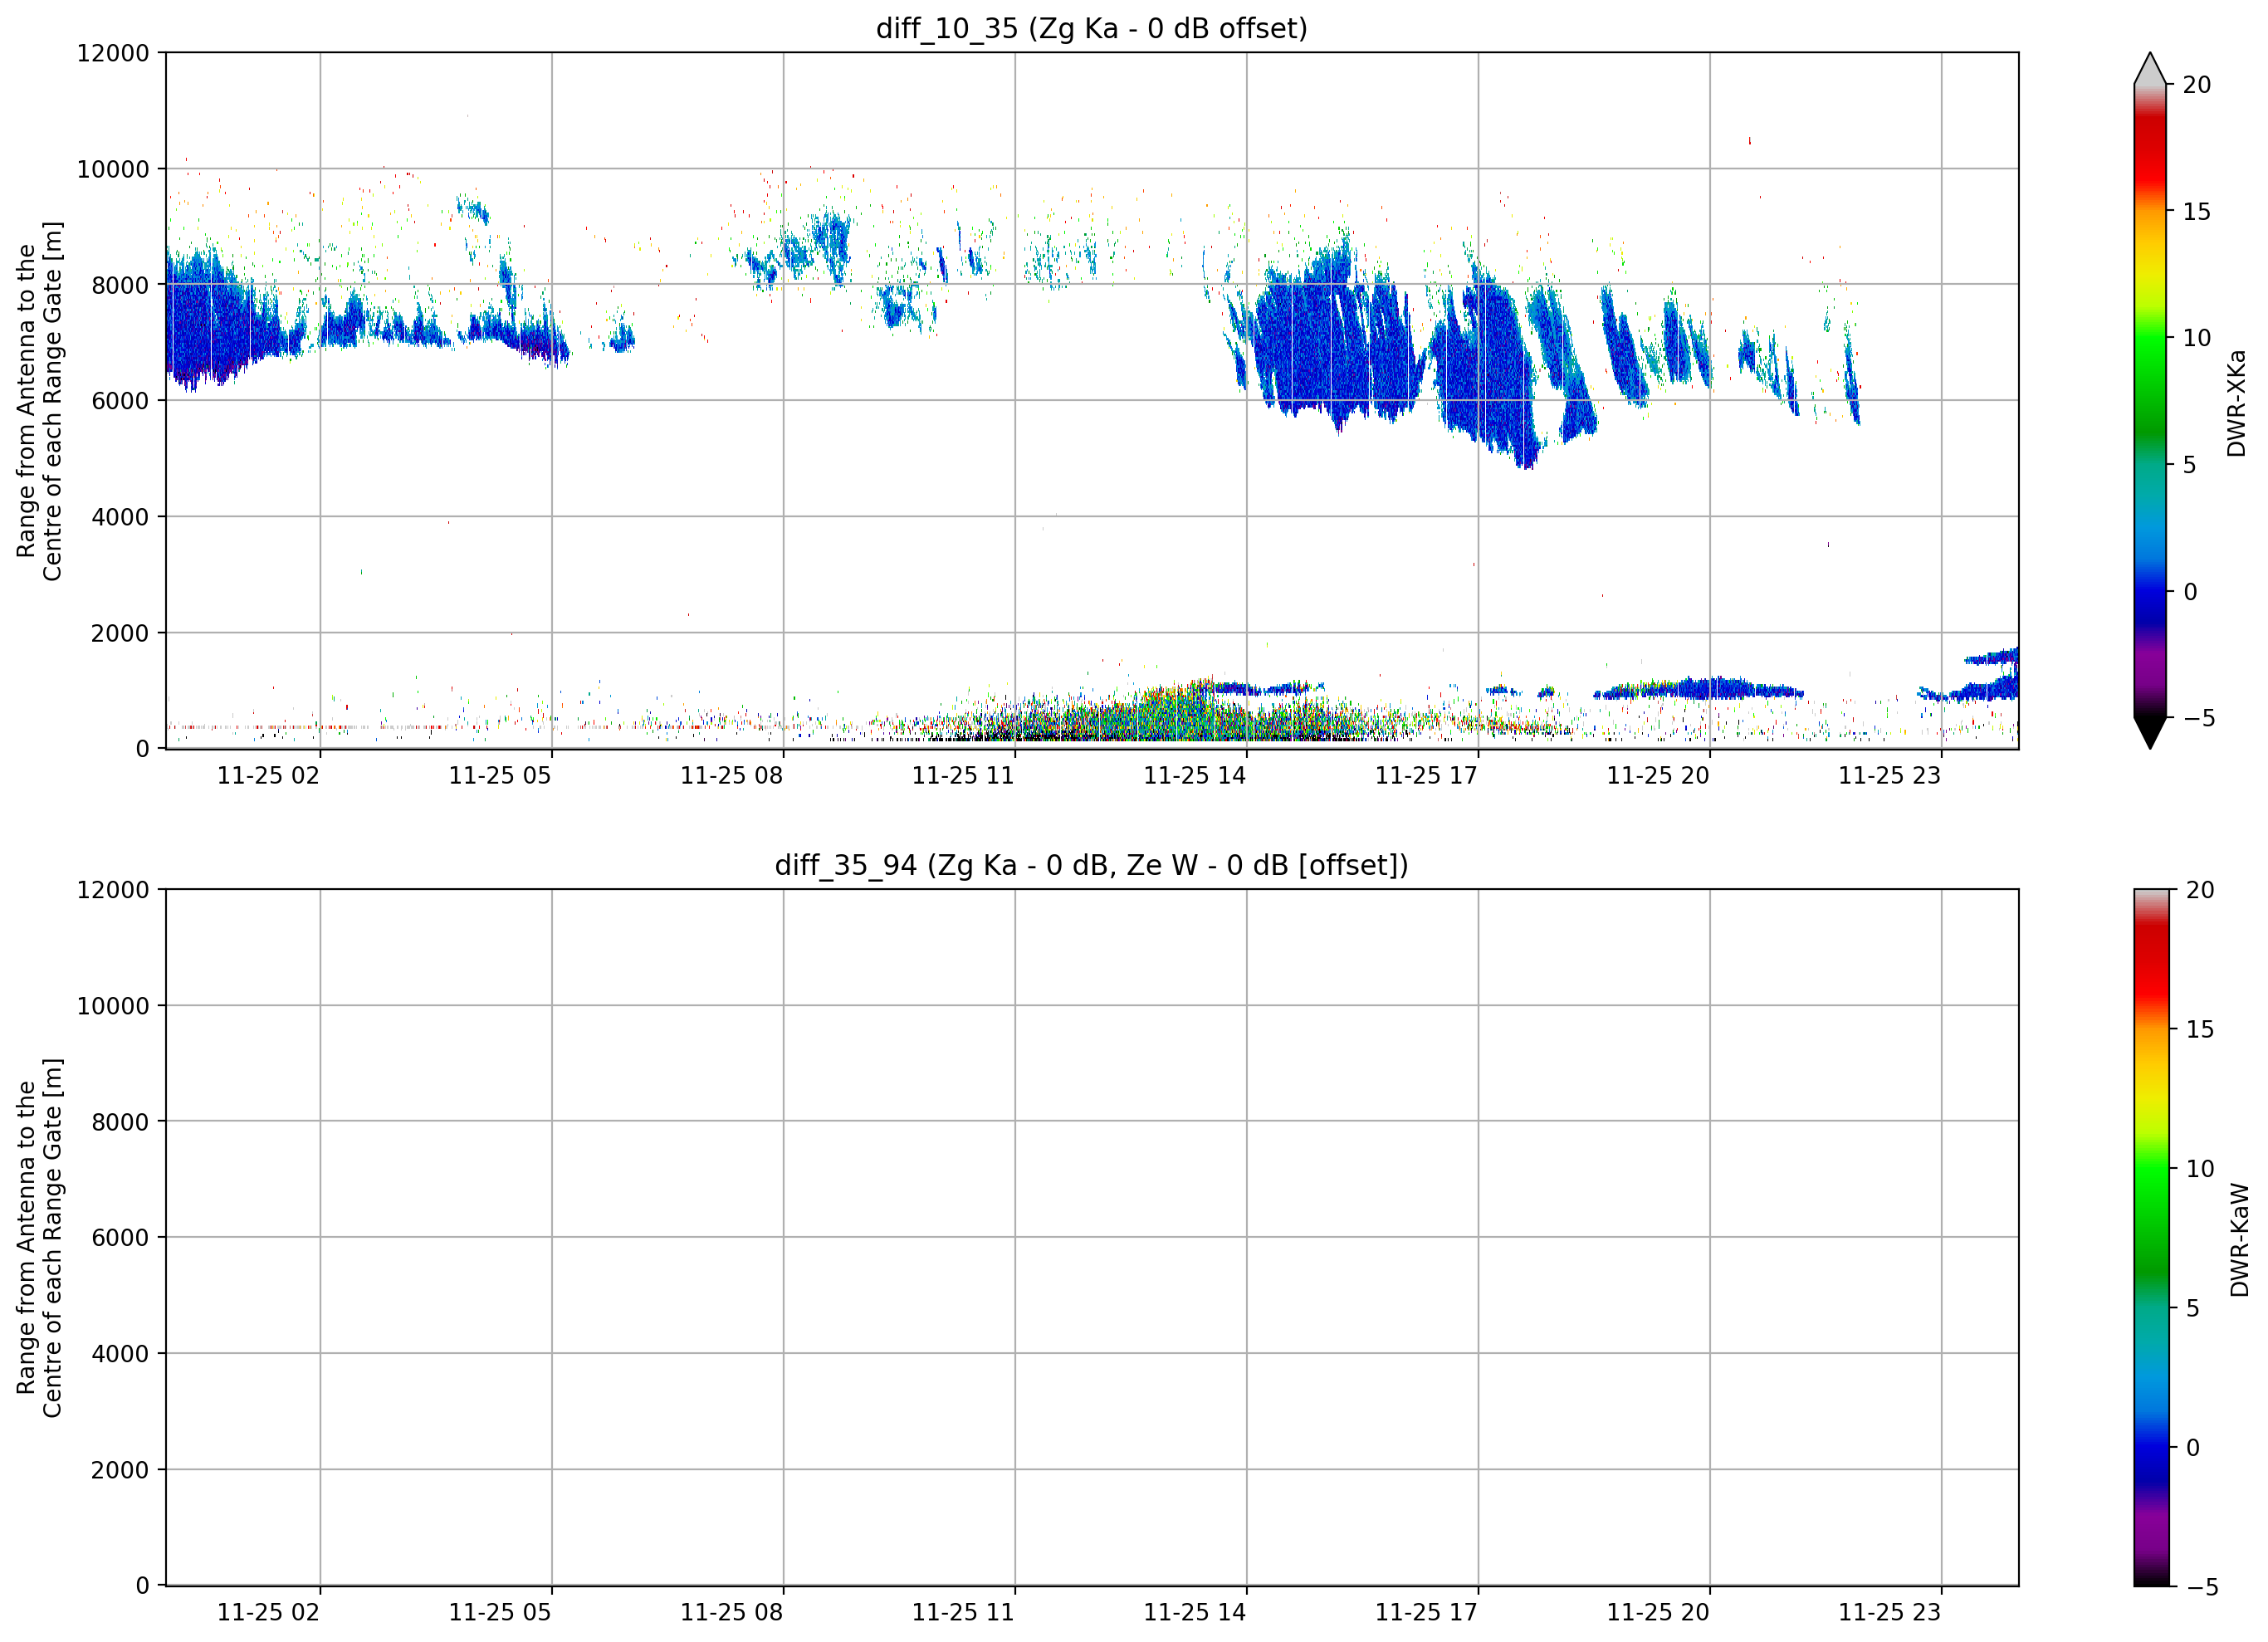Click the '11-25 05' x tick in the diff_35_94 plot
The width and height of the screenshot is (2268, 1642).
pos(500,1613)
